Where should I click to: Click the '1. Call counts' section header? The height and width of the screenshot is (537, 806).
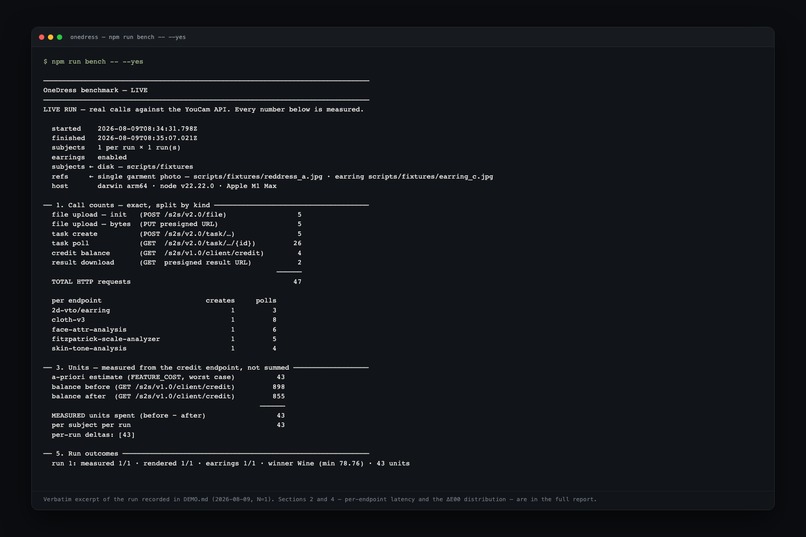(206, 205)
